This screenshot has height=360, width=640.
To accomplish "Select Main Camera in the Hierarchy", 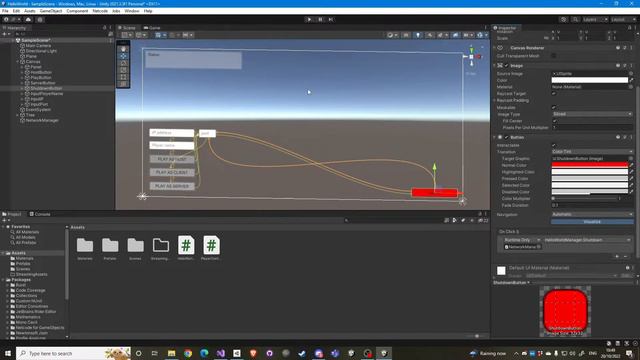I will 38,46.
